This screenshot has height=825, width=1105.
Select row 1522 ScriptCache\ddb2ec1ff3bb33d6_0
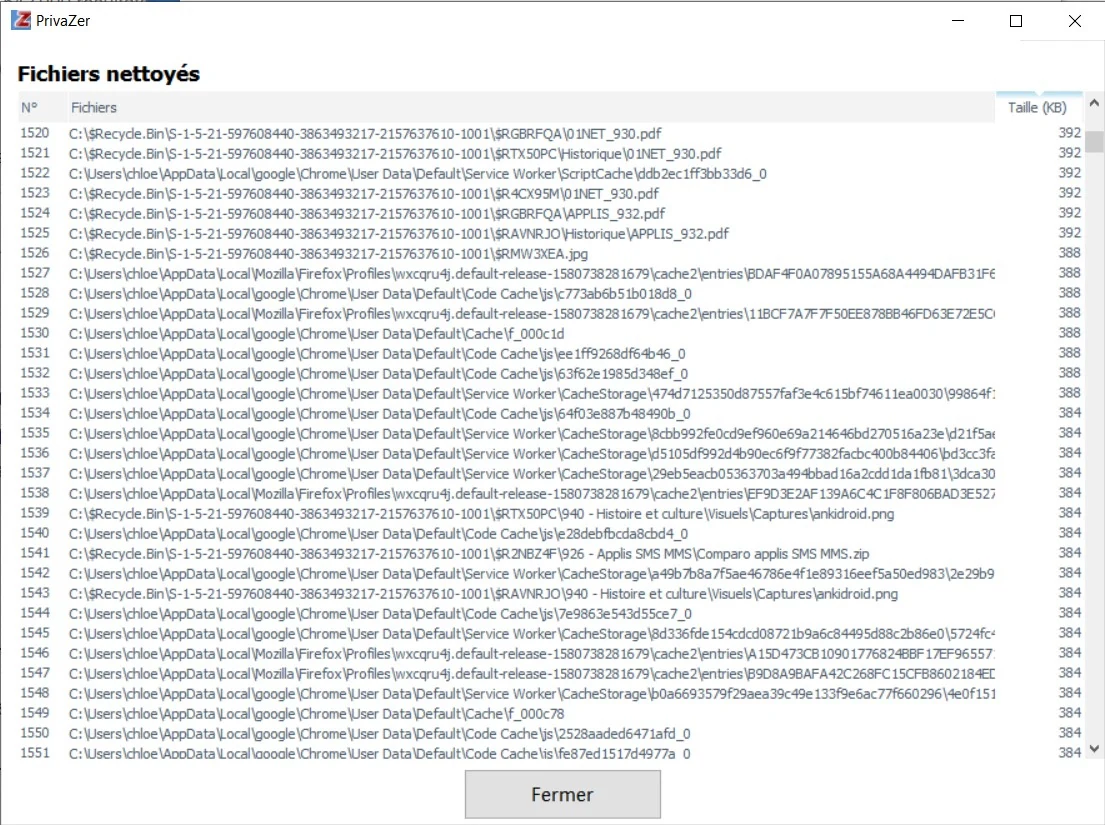[550, 173]
